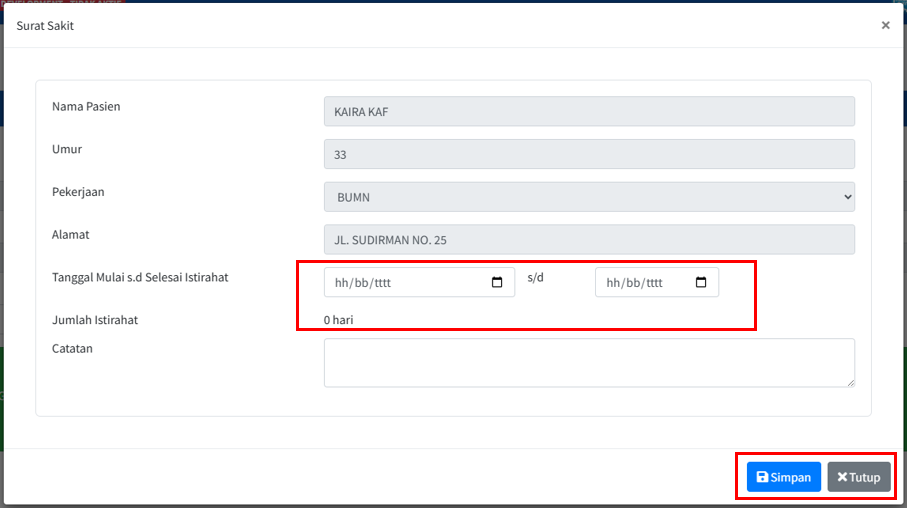Image resolution: width=907 pixels, height=508 pixels.
Task: Open the start date calendar picker icon
Action: (497, 283)
